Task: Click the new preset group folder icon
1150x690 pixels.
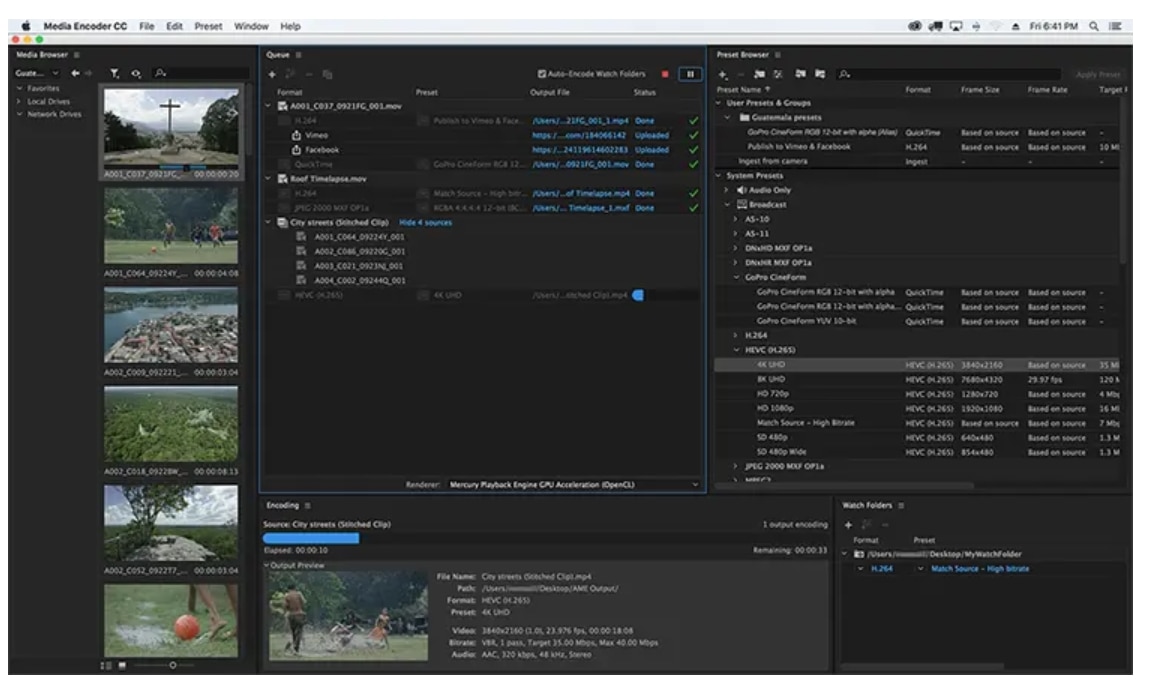Action: [x=759, y=74]
